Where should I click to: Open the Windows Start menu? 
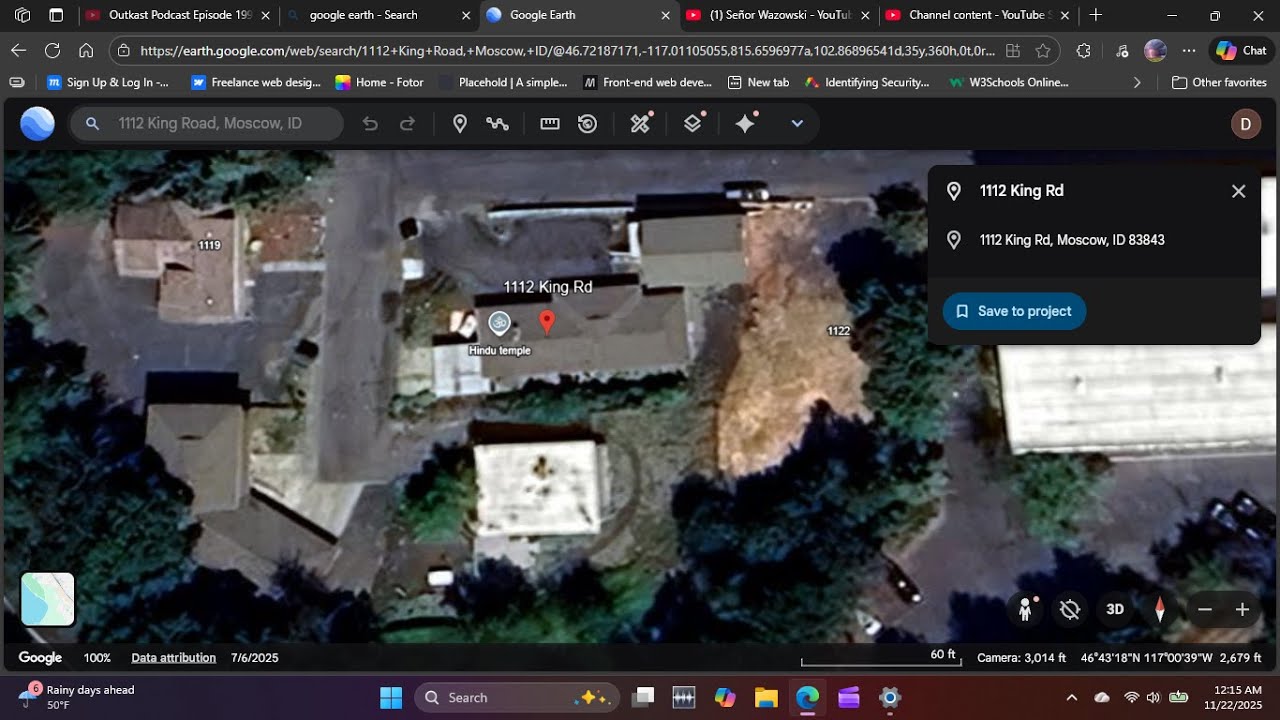click(x=391, y=697)
